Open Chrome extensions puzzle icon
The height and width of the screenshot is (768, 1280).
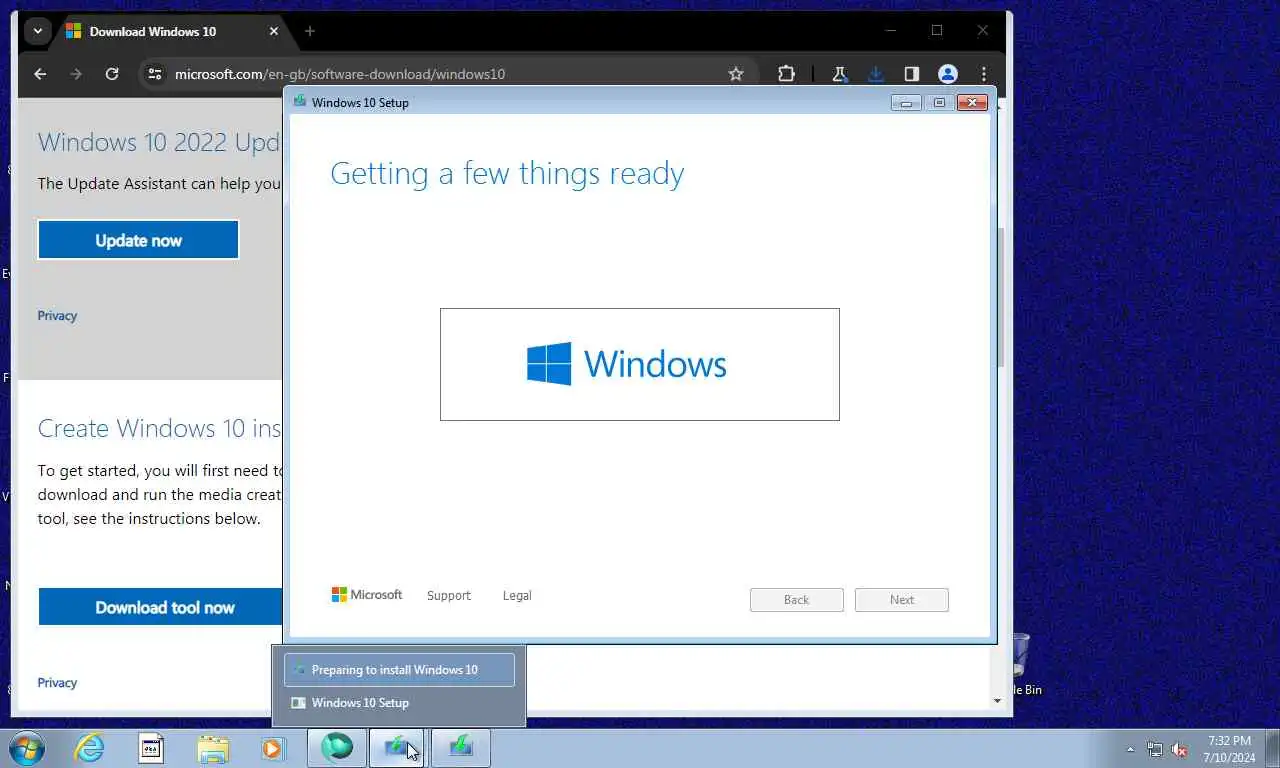pyautogui.click(x=787, y=74)
